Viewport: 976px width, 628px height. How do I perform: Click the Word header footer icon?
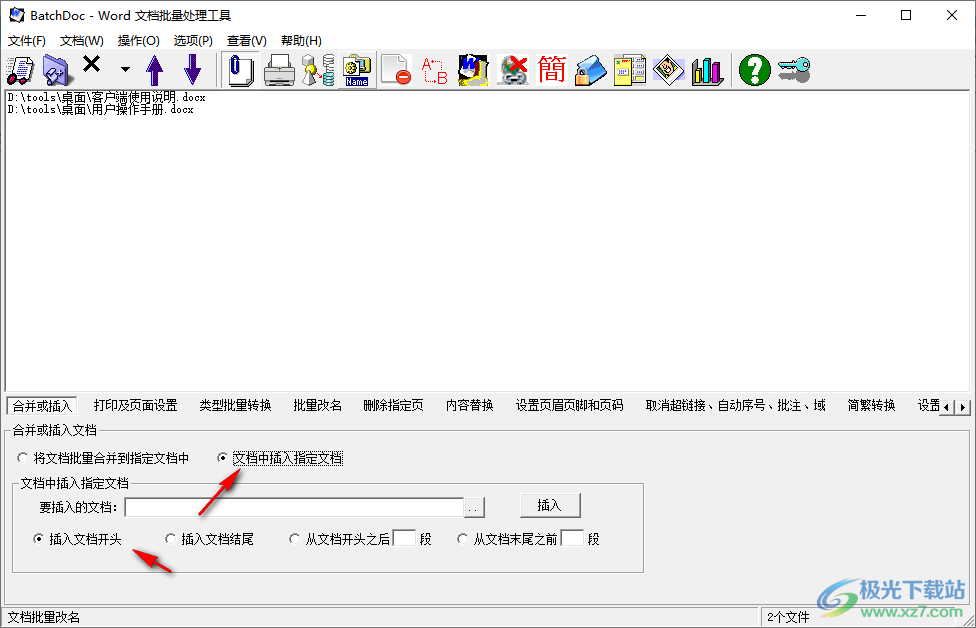473,70
